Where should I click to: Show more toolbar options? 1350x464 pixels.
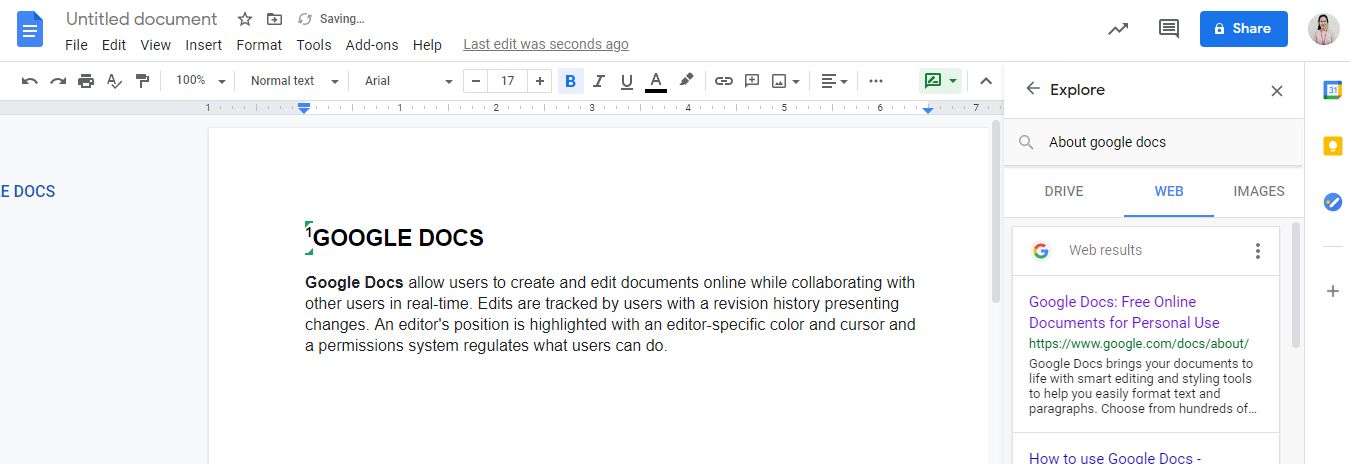pyautogui.click(x=876, y=81)
